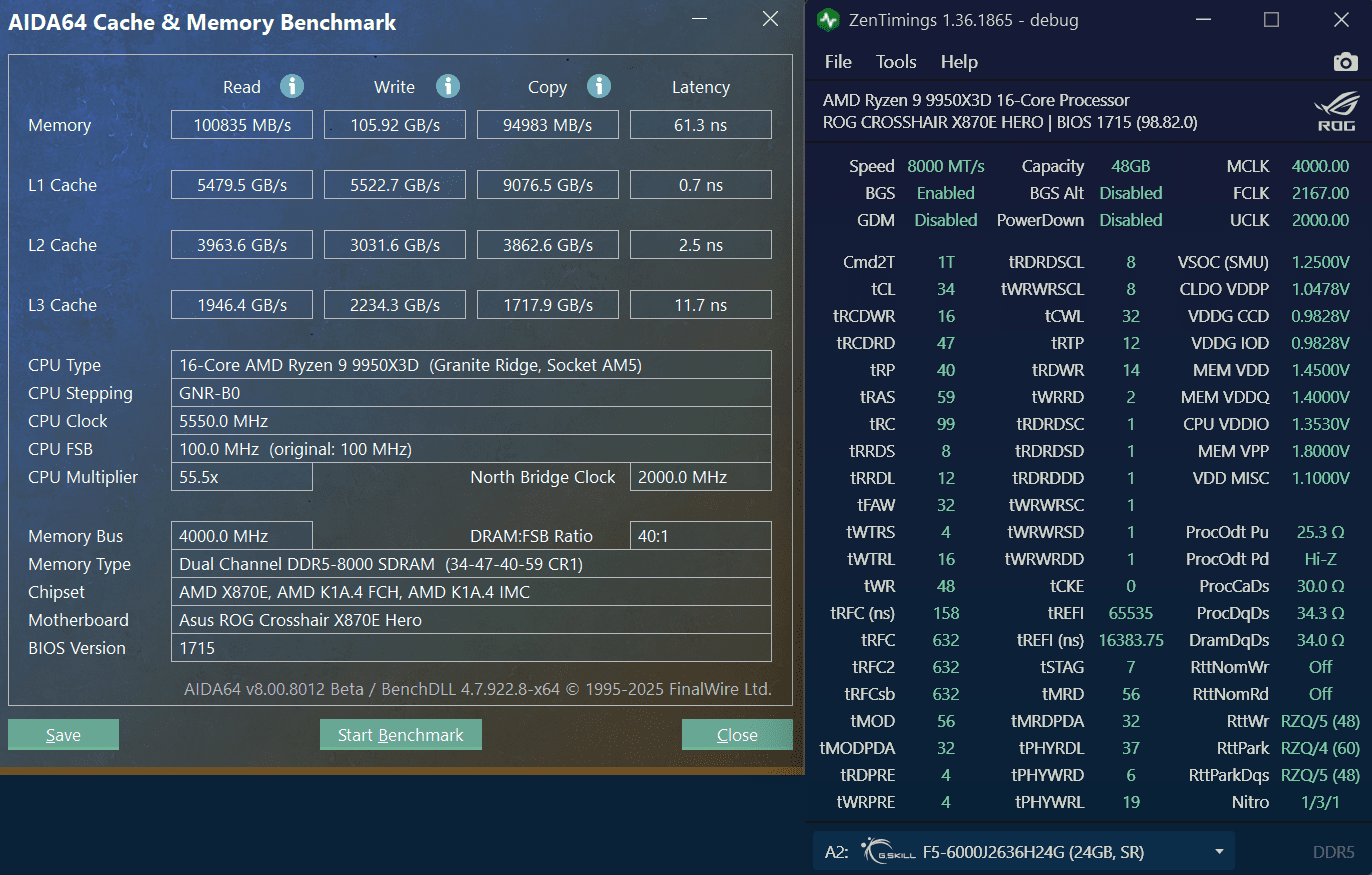Click L2 Cache Write value 3031.6 GB/s
1372x875 pixels.
(x=395, y=245)
